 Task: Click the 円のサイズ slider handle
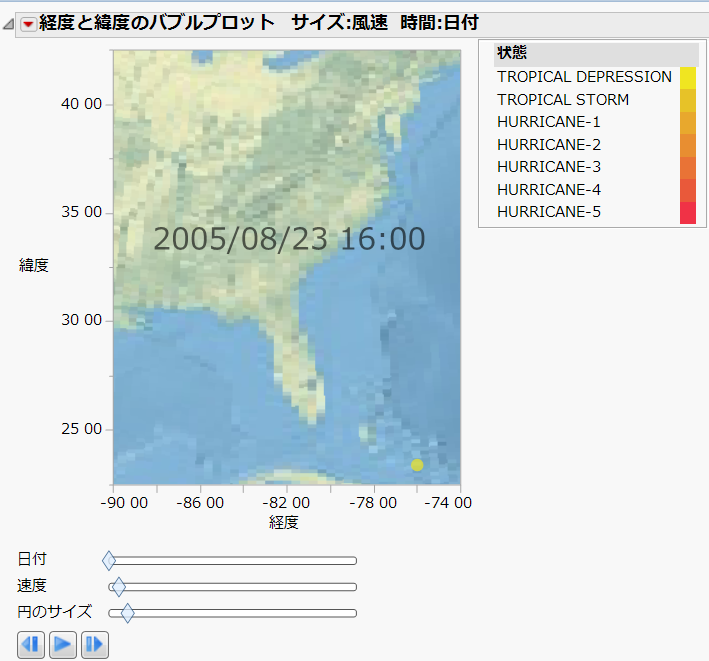(127, 613)
